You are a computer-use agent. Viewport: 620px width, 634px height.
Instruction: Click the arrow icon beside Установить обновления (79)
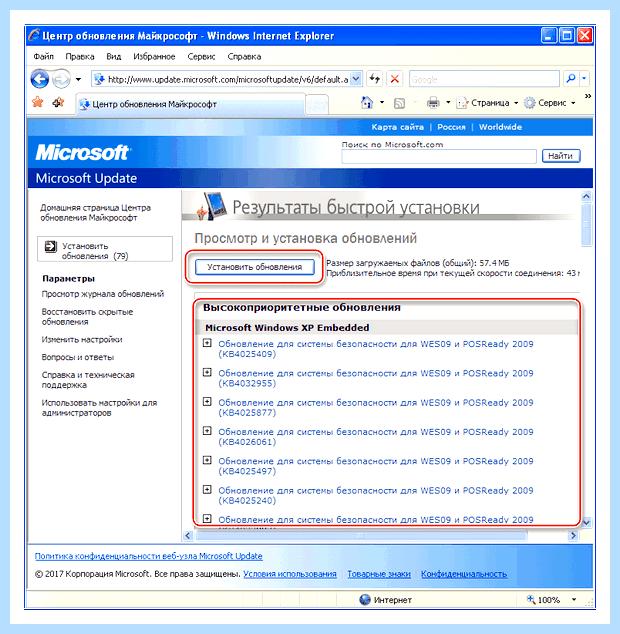tap(51, 246)
